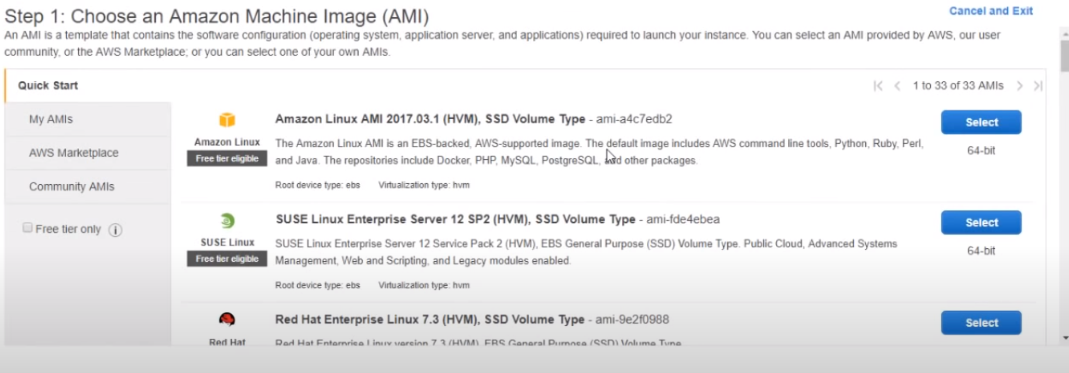Screen dimensions: 1069x373
Task: Click the Amazon Linux orange box icon
Action: [227, 121]
